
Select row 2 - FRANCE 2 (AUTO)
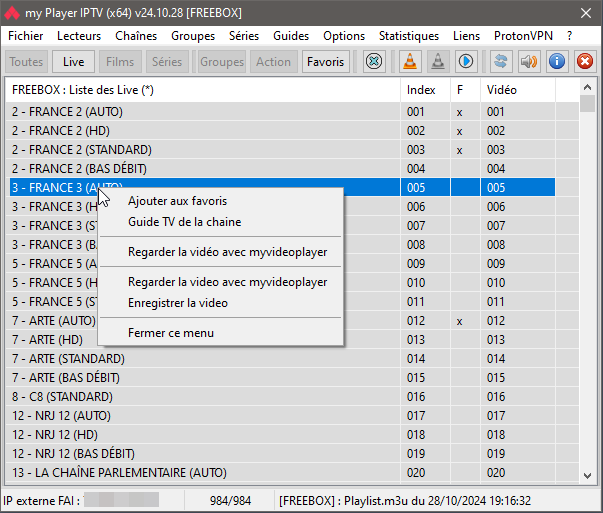coord(292,112)
